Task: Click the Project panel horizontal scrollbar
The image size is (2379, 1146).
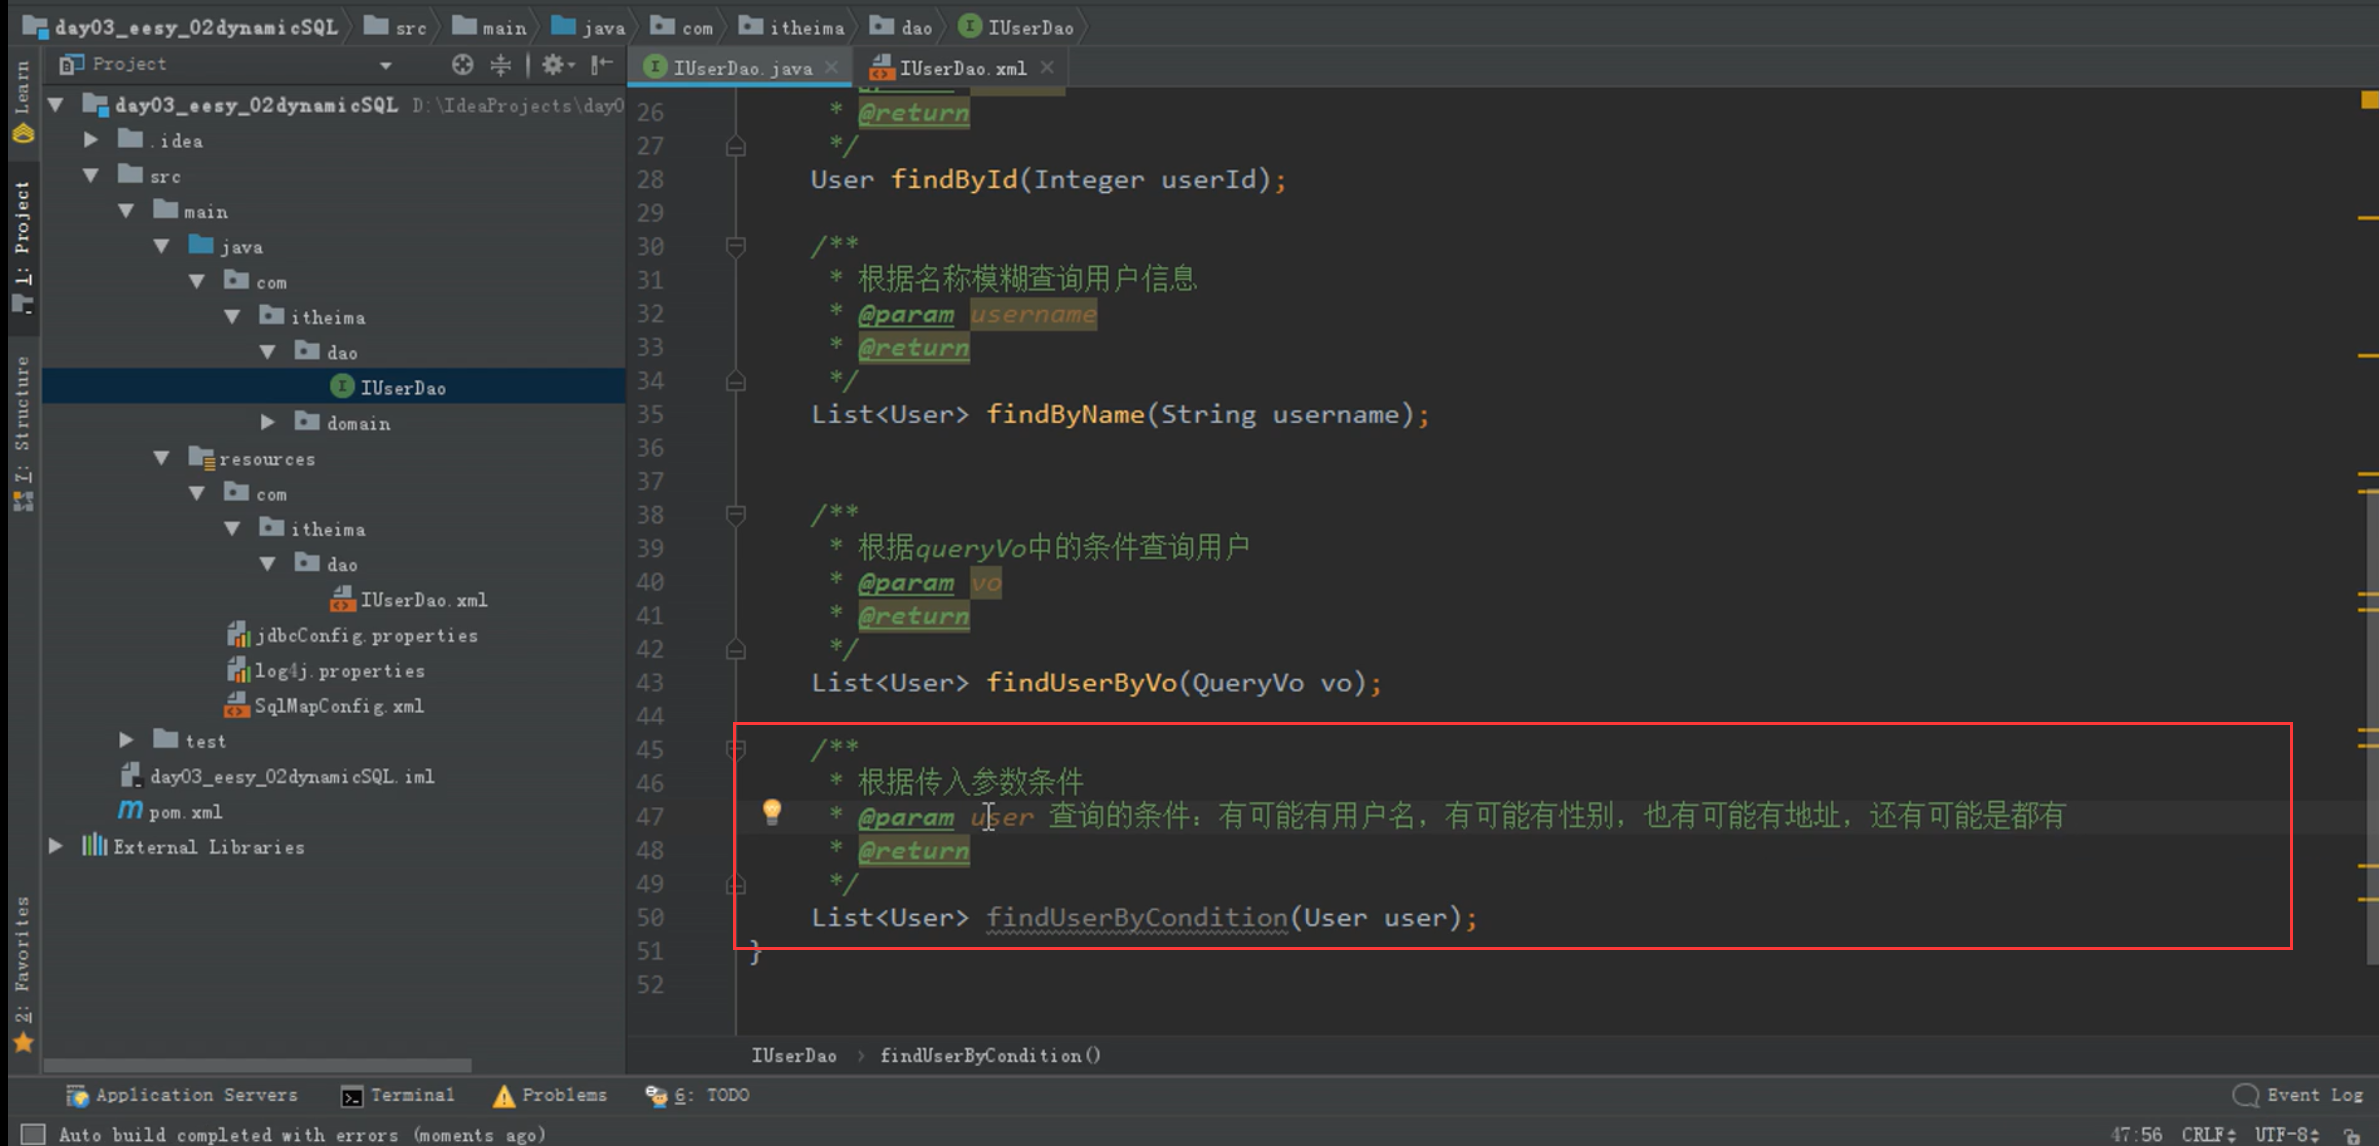Action: pos(257,1065)
